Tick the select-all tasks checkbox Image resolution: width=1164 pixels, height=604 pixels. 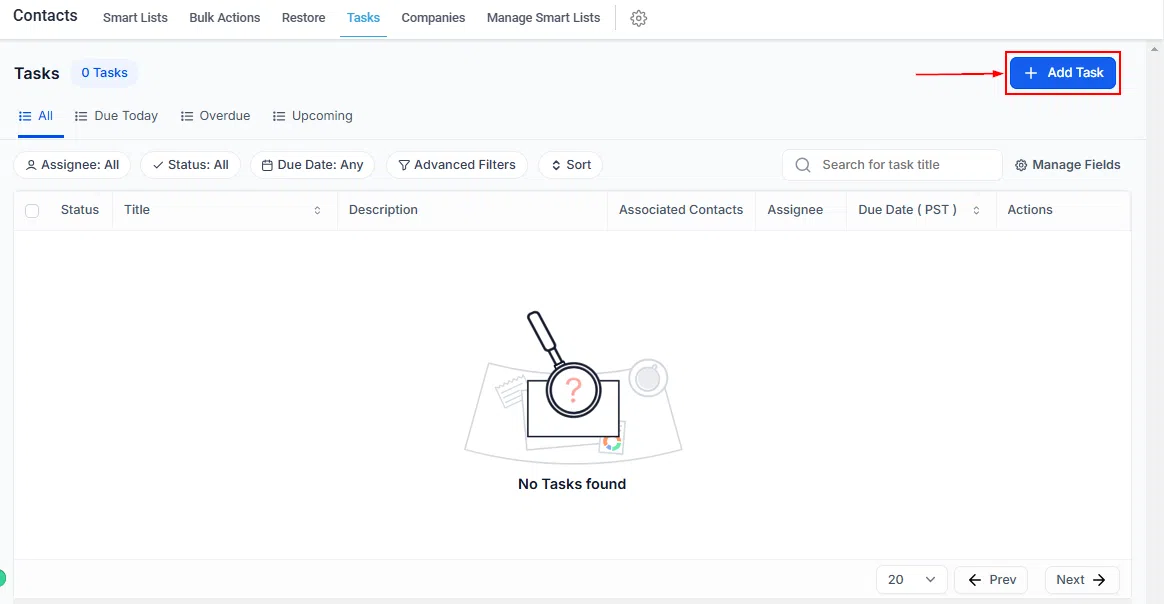coord(32,211)
